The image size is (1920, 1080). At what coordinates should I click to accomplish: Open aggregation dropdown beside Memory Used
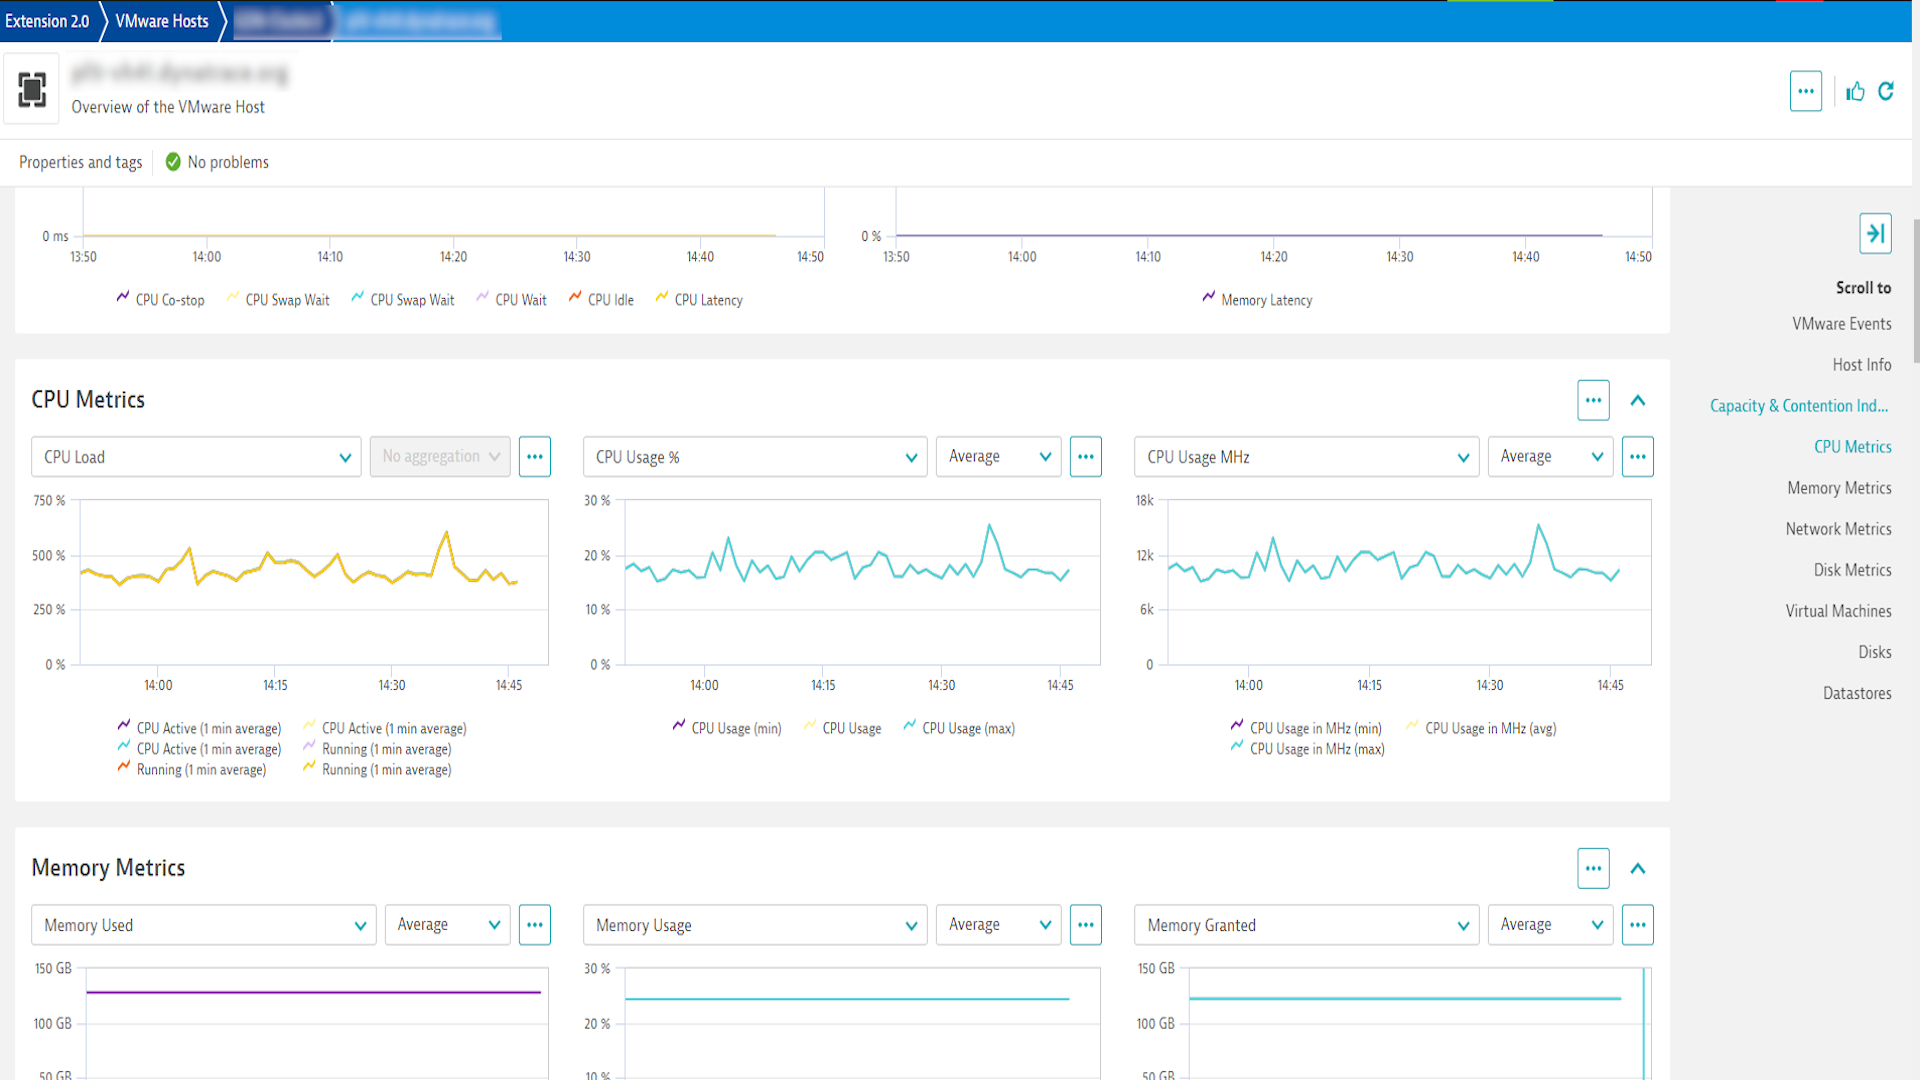pos(447,925)
